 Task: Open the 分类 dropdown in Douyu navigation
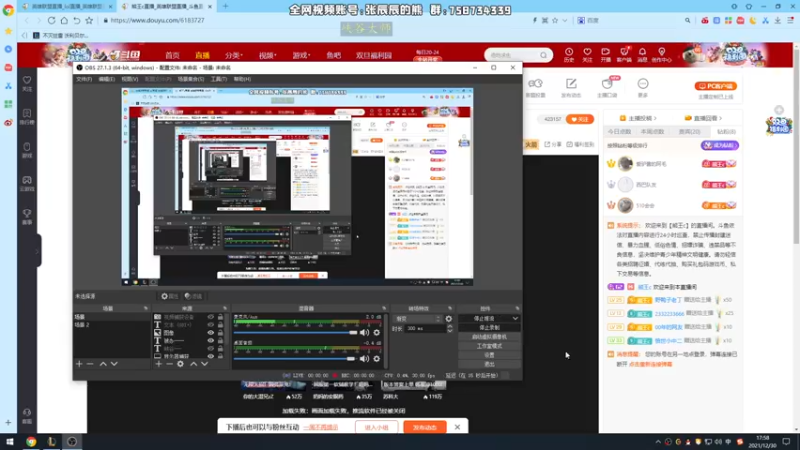(x=234, y=55)
